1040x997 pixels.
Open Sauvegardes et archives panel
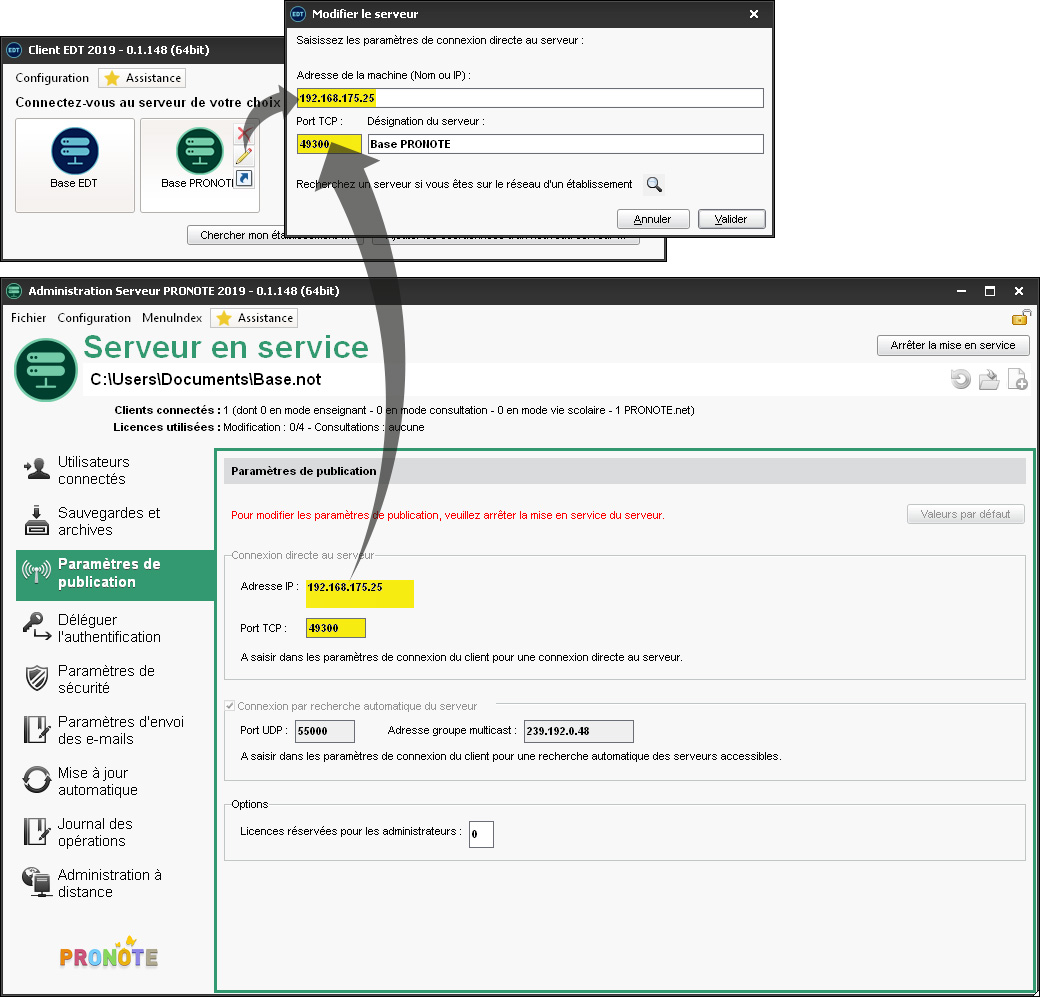pyautogui.click(x=113, y=521)
